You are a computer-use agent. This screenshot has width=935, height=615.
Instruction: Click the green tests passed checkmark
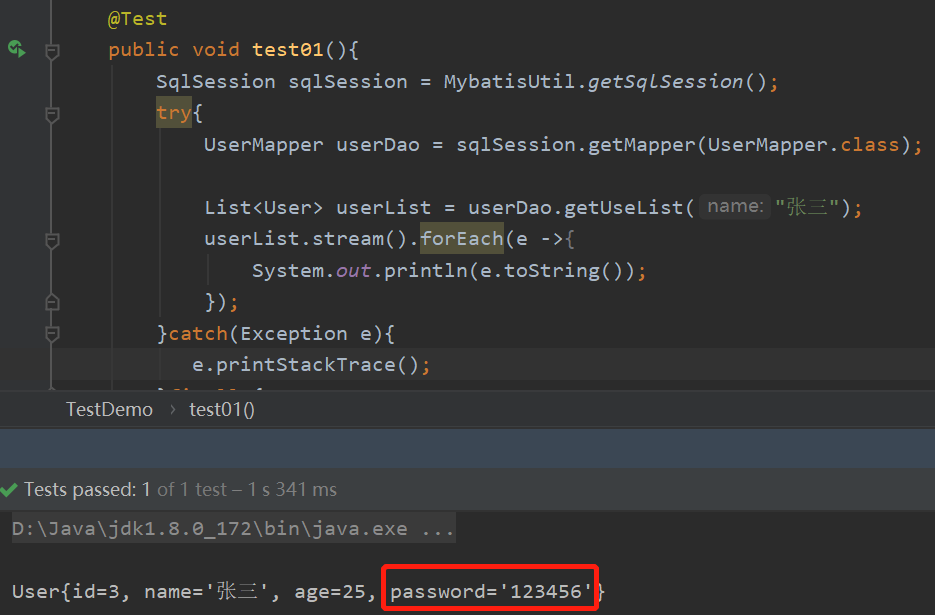click(9, 490)
